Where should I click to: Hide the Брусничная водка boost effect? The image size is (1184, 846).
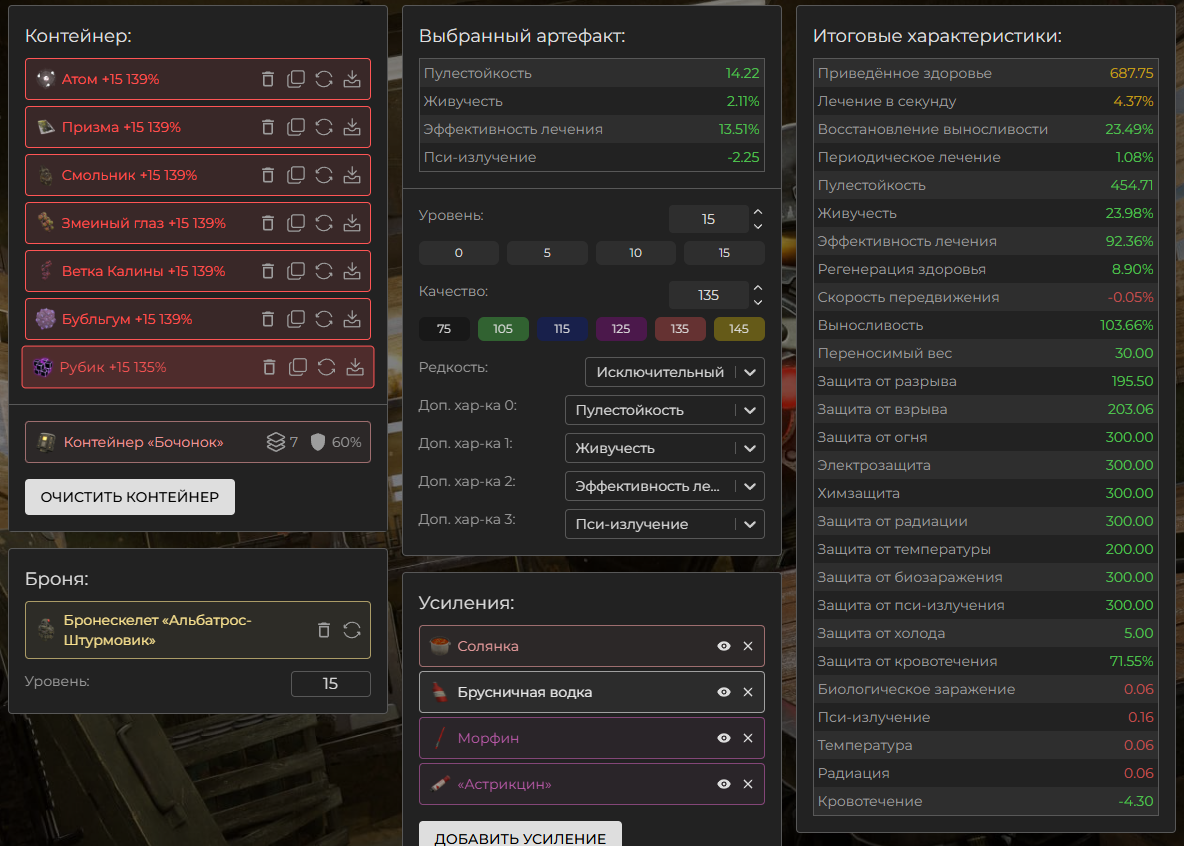pyautogui.click(x=724, y=692)
